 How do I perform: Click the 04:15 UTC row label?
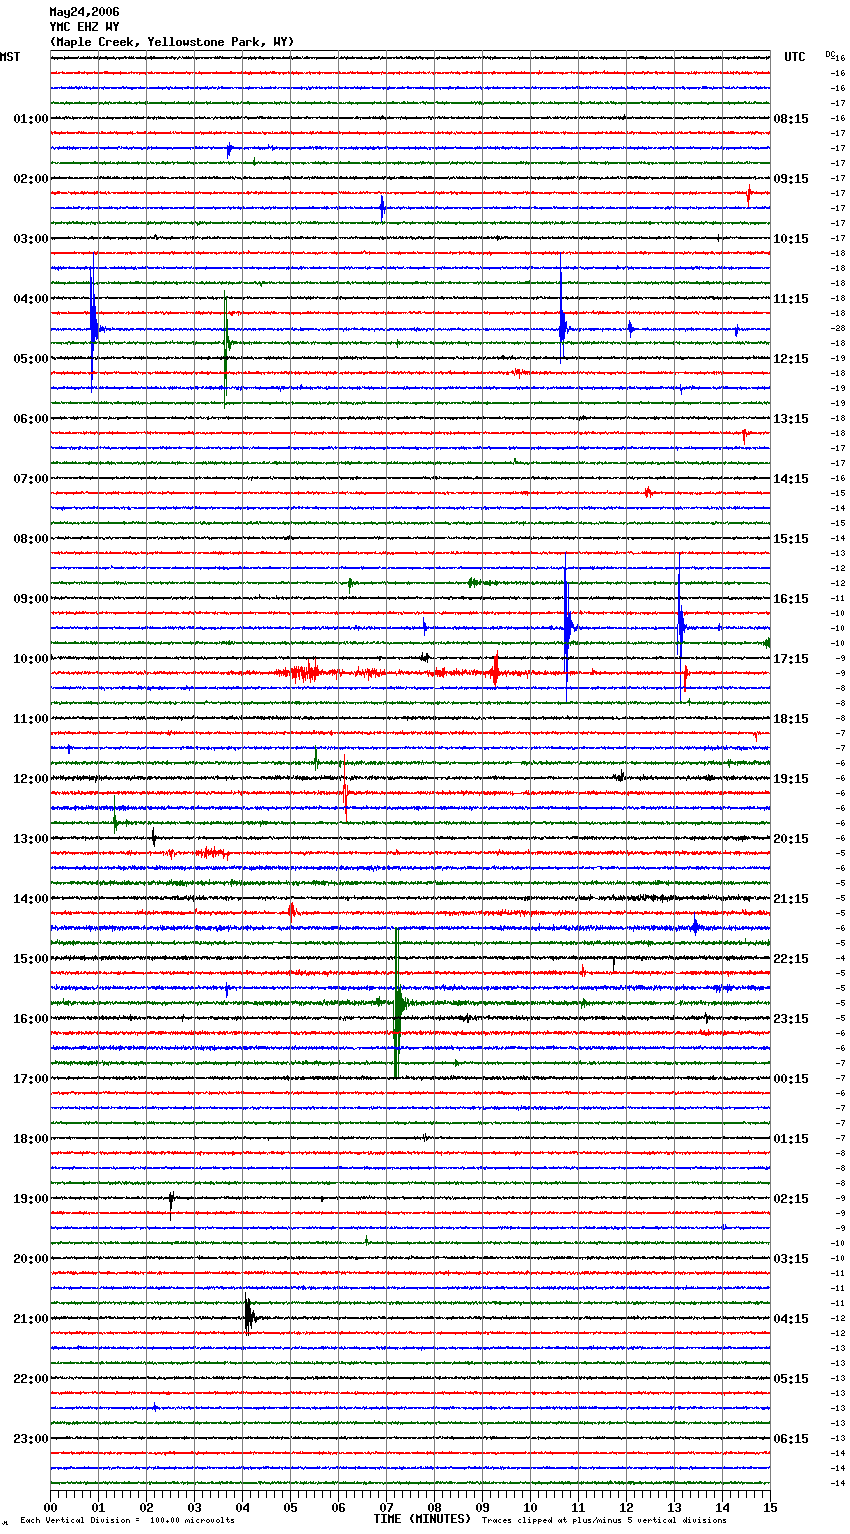[x=791, y=1319]
